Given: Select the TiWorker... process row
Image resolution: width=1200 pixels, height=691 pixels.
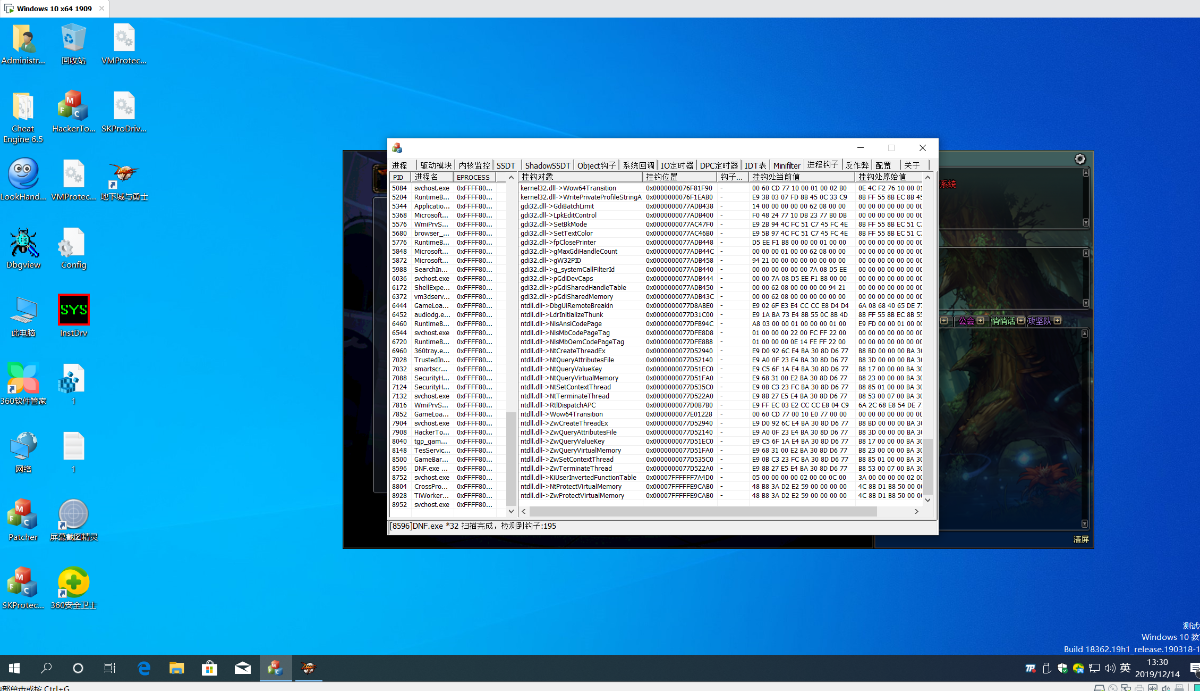Looking at the screenshot, I should [x=446, y=496].
